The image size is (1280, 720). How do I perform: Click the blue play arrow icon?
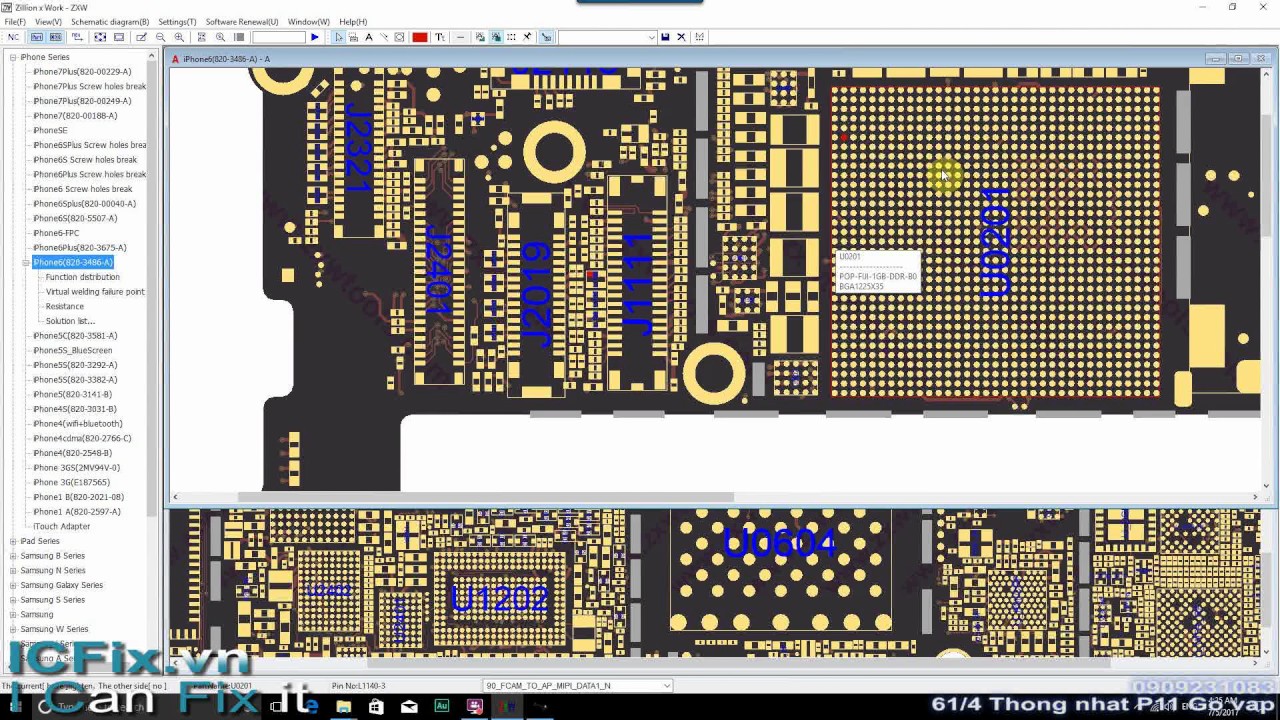314,37
